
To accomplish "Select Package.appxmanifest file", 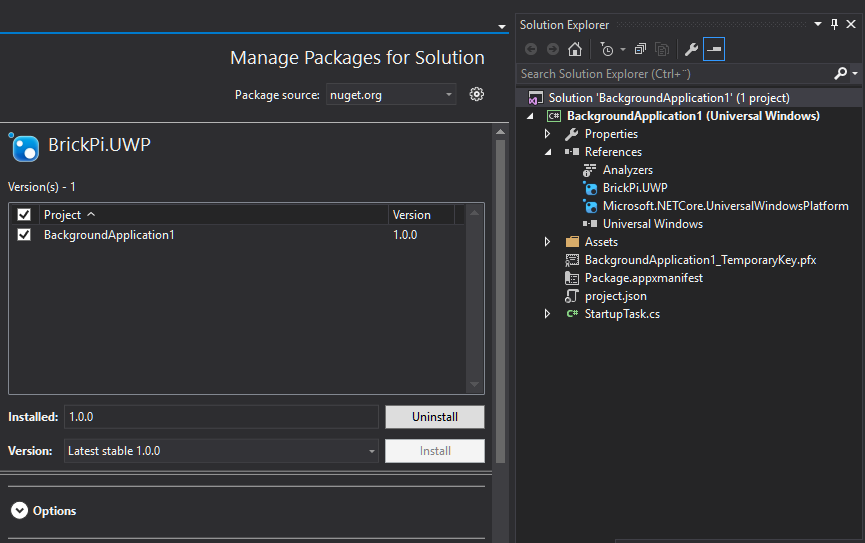I will click(643, 278).
